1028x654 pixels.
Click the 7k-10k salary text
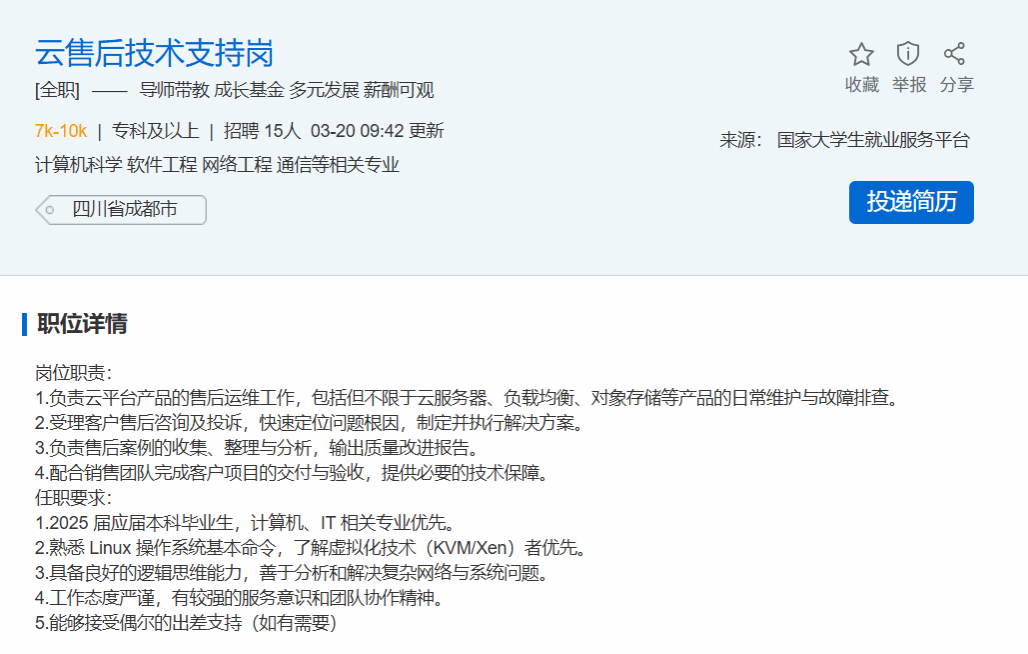click(x=61, y=131)
